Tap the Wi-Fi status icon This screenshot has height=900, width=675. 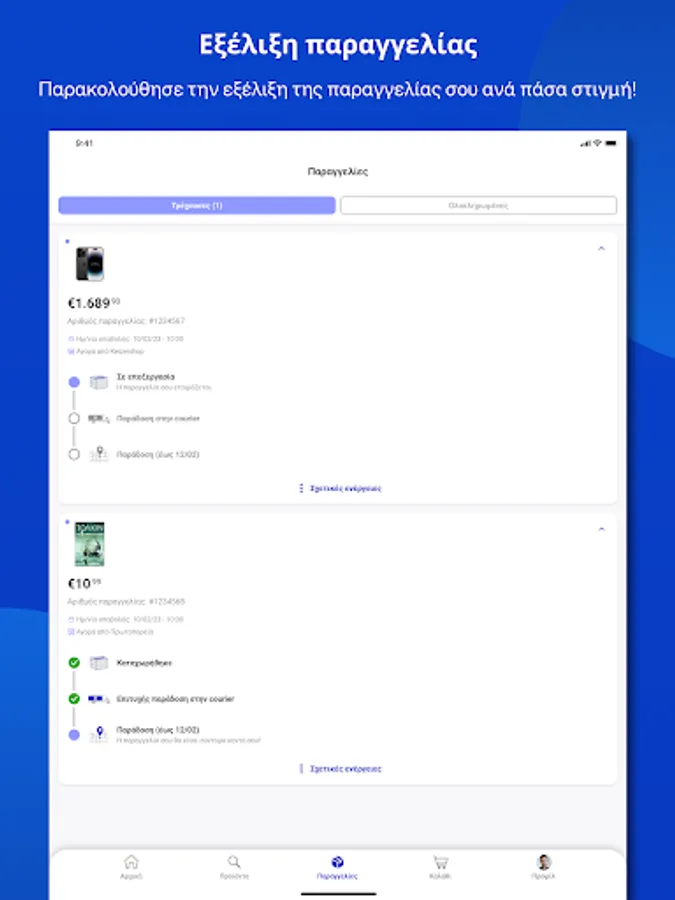598,143
